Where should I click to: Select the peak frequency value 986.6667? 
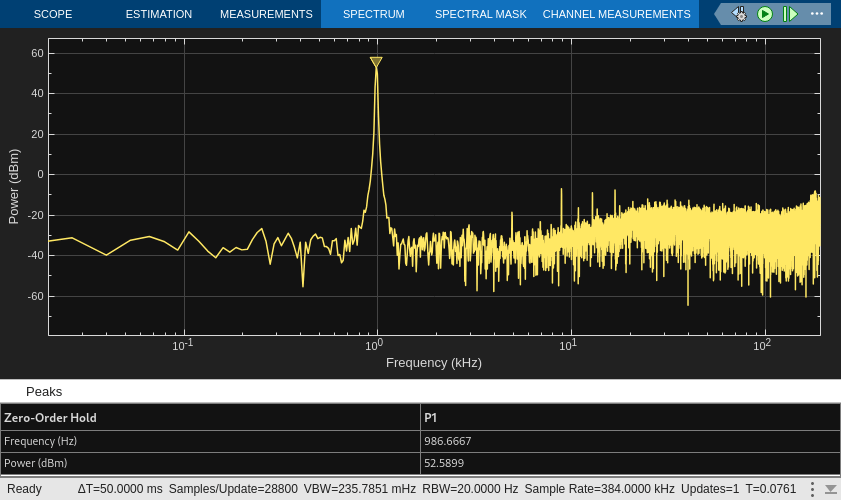pos(447,441)
